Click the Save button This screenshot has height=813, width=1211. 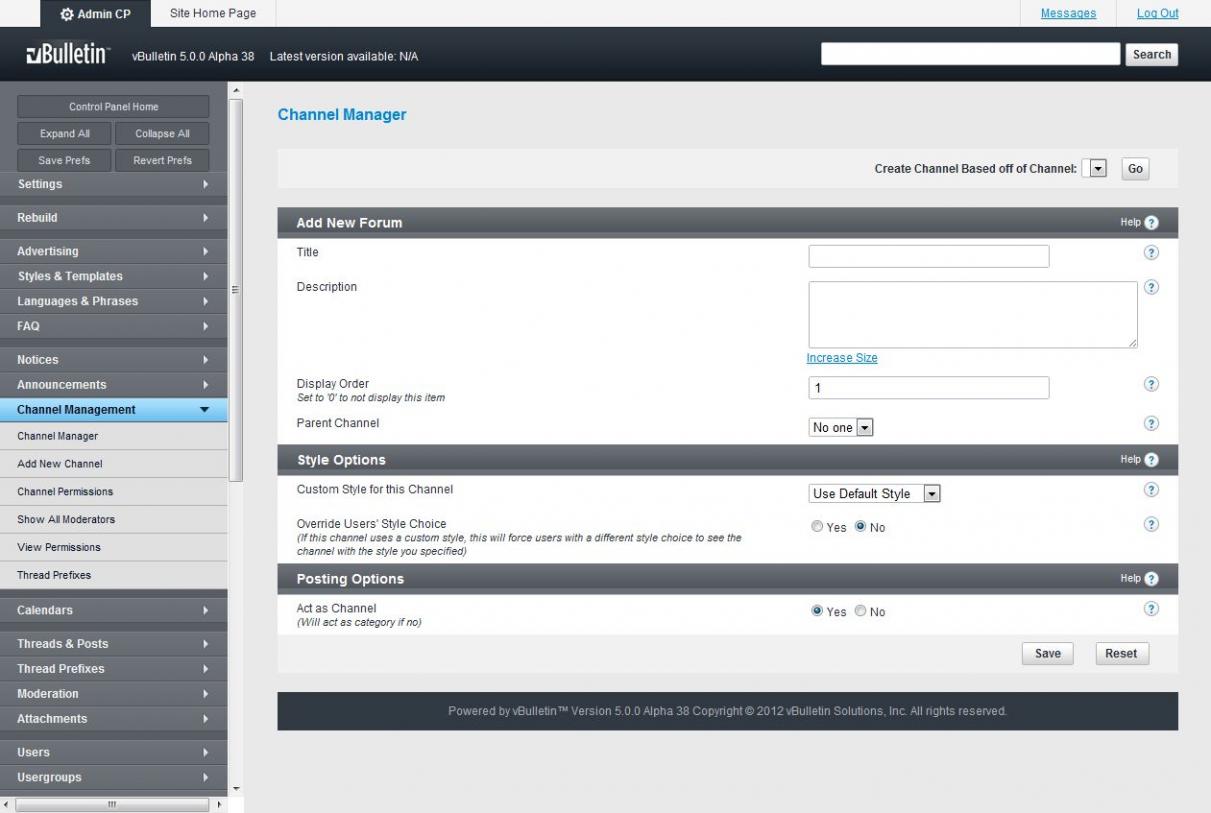pos(1047,654)
